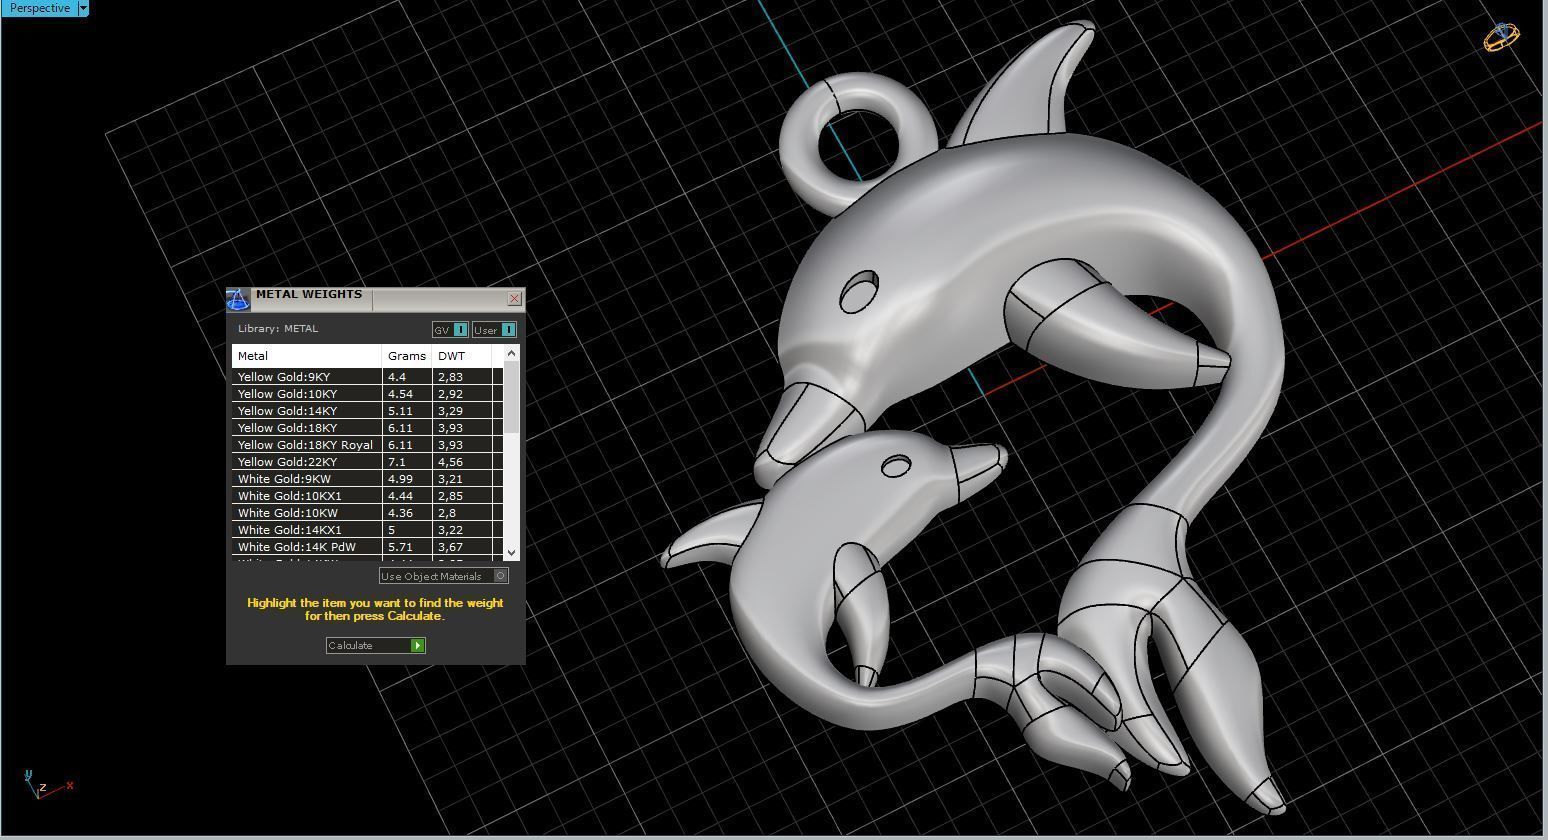Click the circle icon beside Use Object Materials
Viewport: 1548px width, 840px height.
coord(501,576)
